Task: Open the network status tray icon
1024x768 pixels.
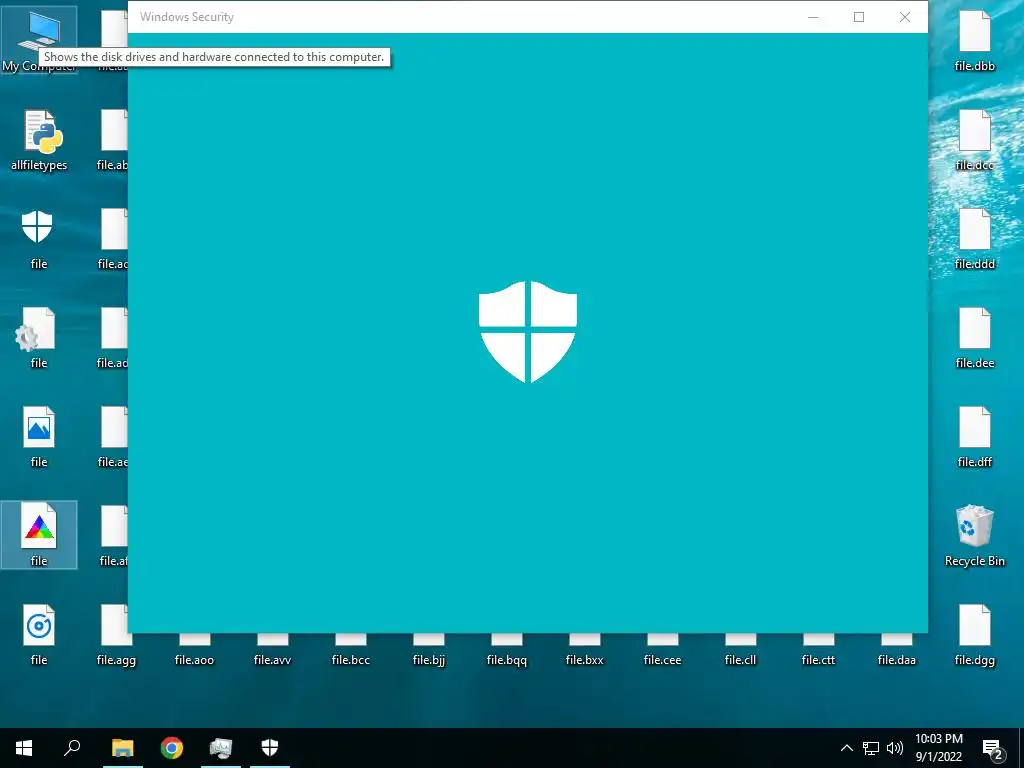Action: tap(871, 748)
